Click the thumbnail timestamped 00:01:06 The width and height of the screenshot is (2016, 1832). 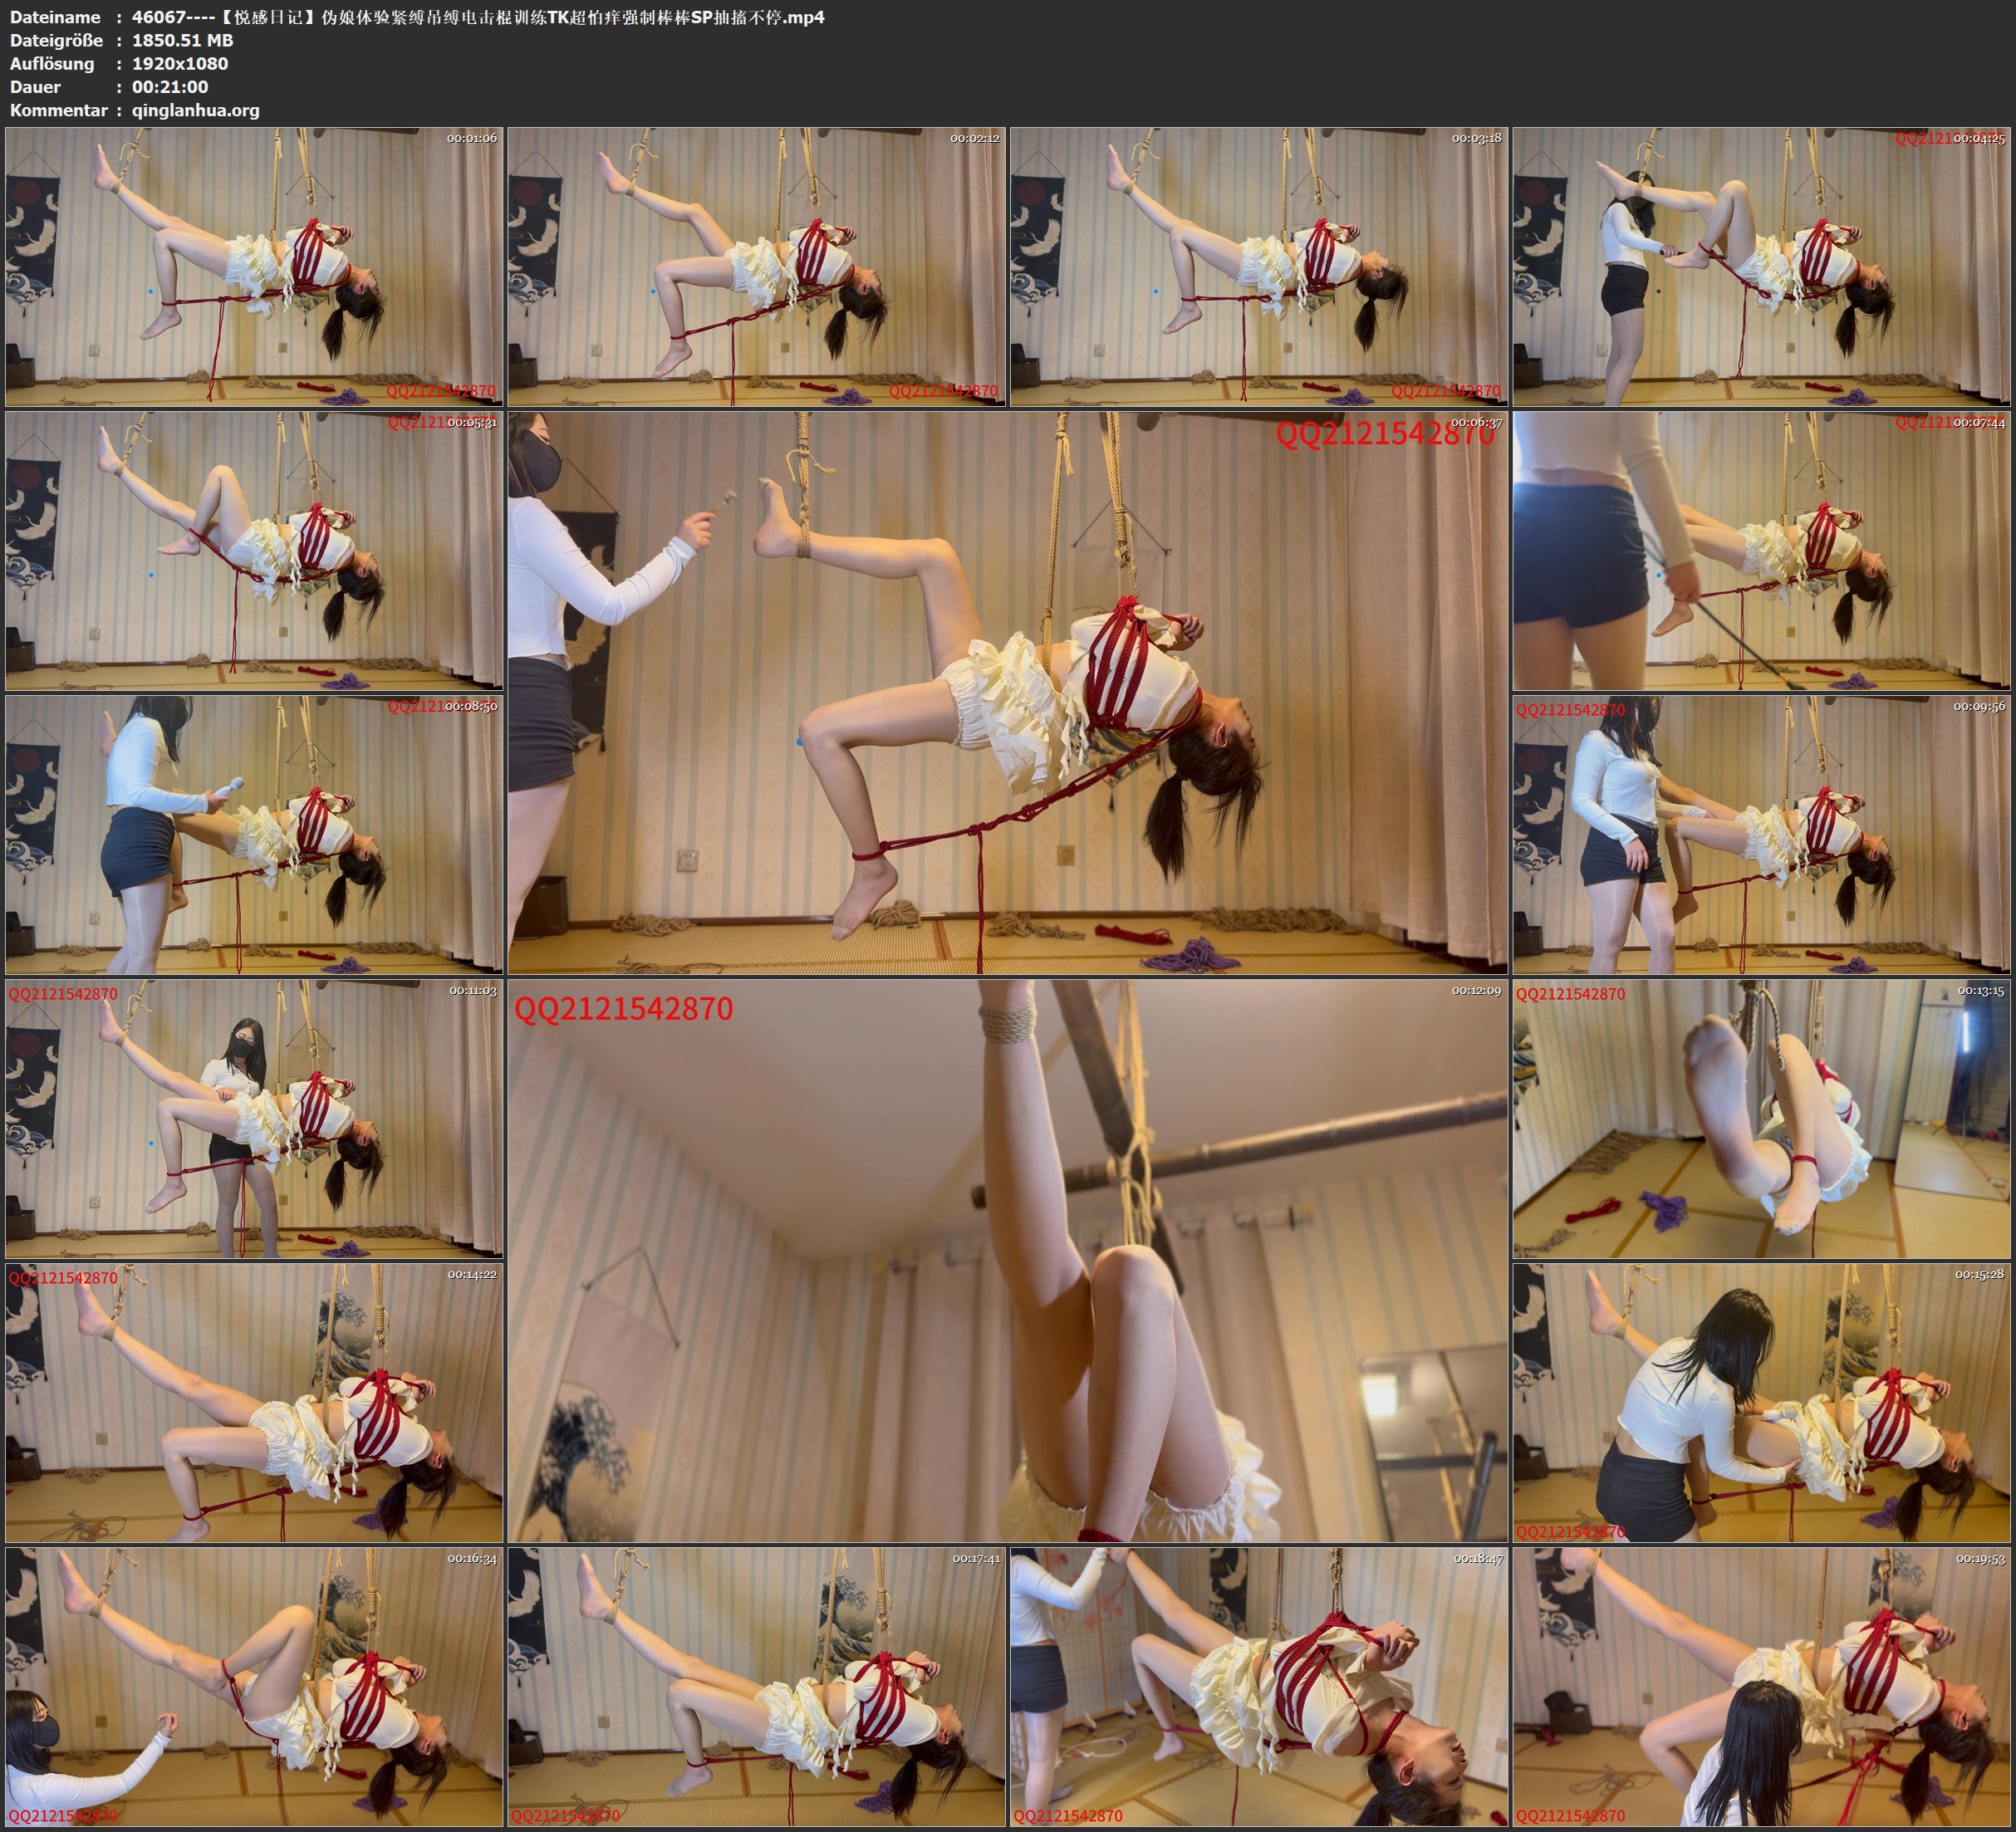(x=254, y=267)
